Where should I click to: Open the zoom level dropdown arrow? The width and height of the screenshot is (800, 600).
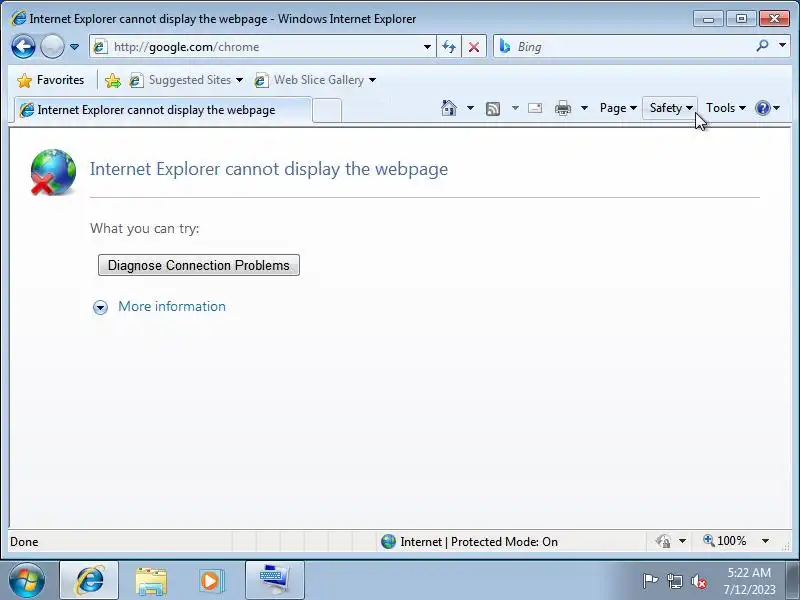click(765, 541)
